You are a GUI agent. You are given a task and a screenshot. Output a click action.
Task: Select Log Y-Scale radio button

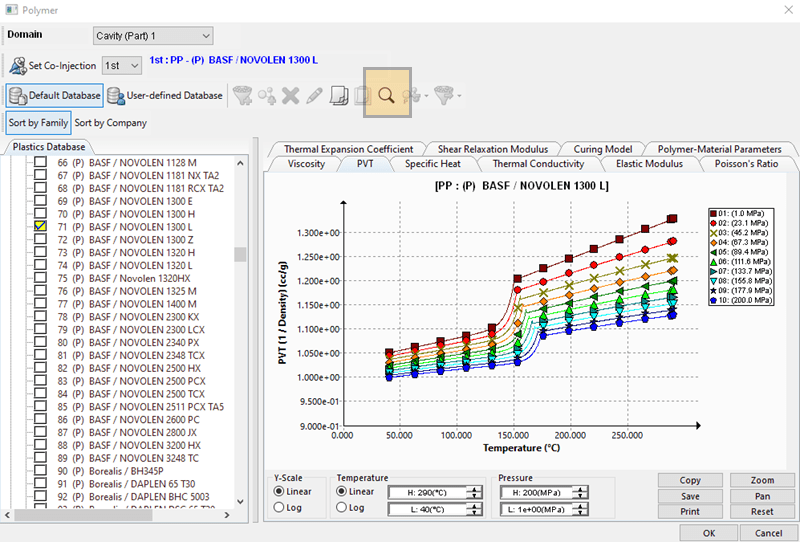coord(279,507)
